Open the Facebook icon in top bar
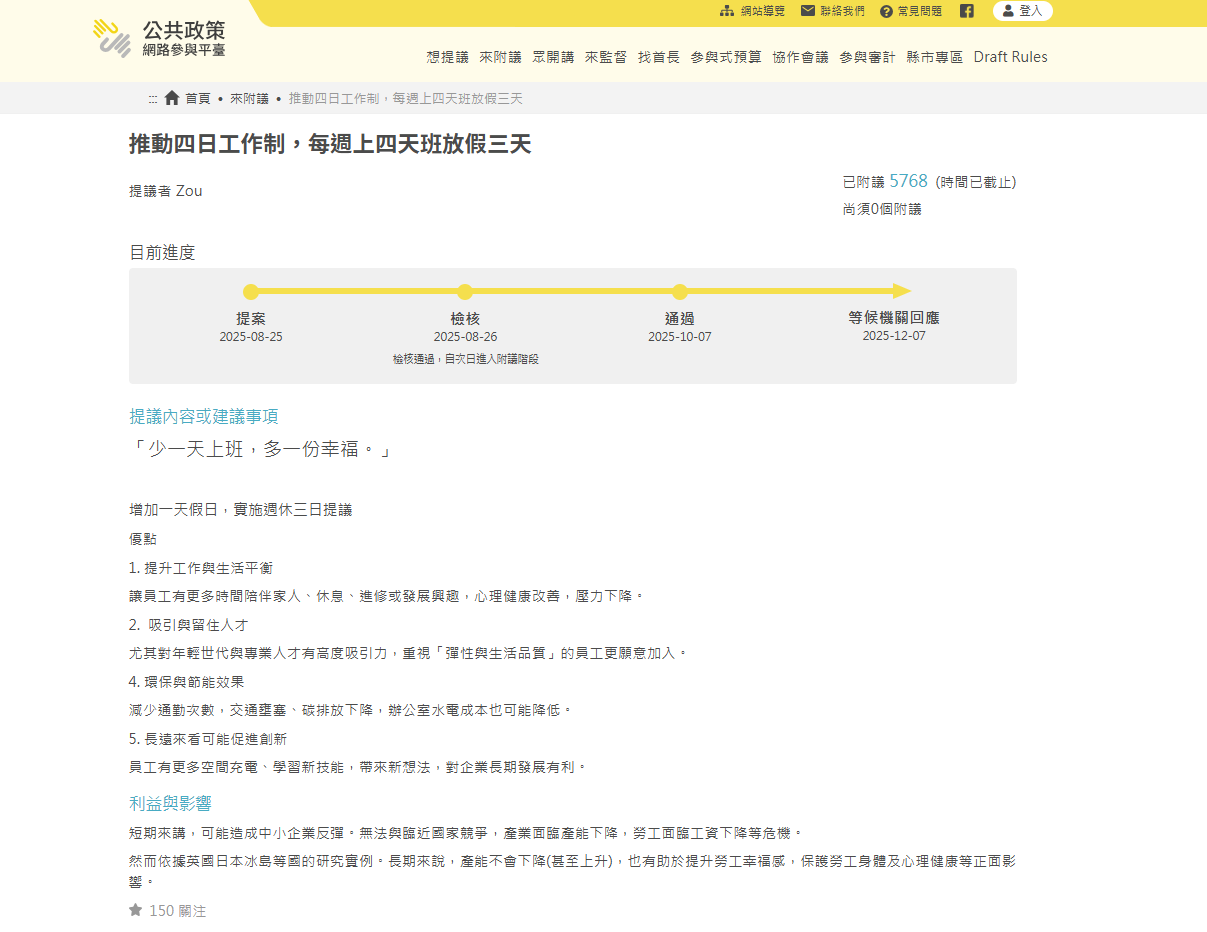Viewport: 1207px width, 932px height. (x=967, y=11)
